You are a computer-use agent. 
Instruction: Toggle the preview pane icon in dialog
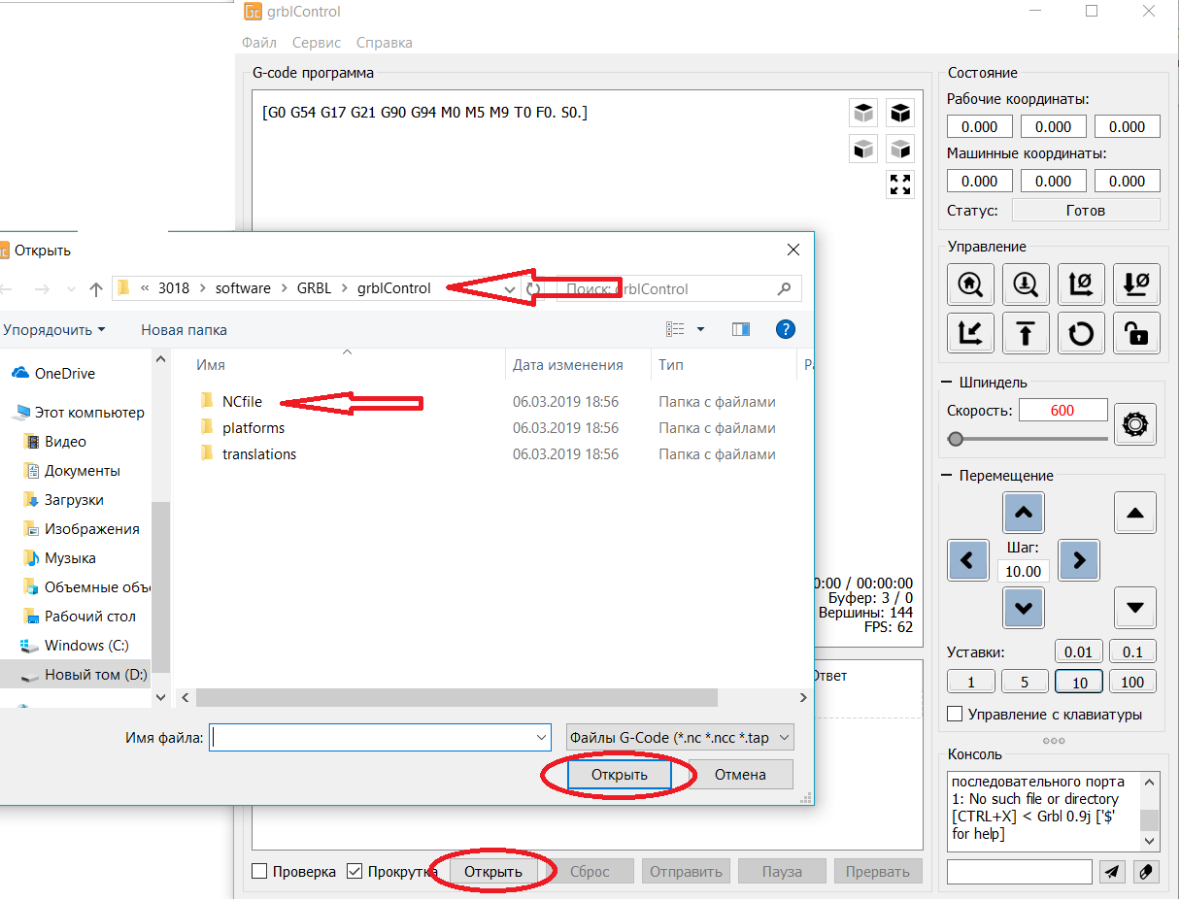(741, 329)
